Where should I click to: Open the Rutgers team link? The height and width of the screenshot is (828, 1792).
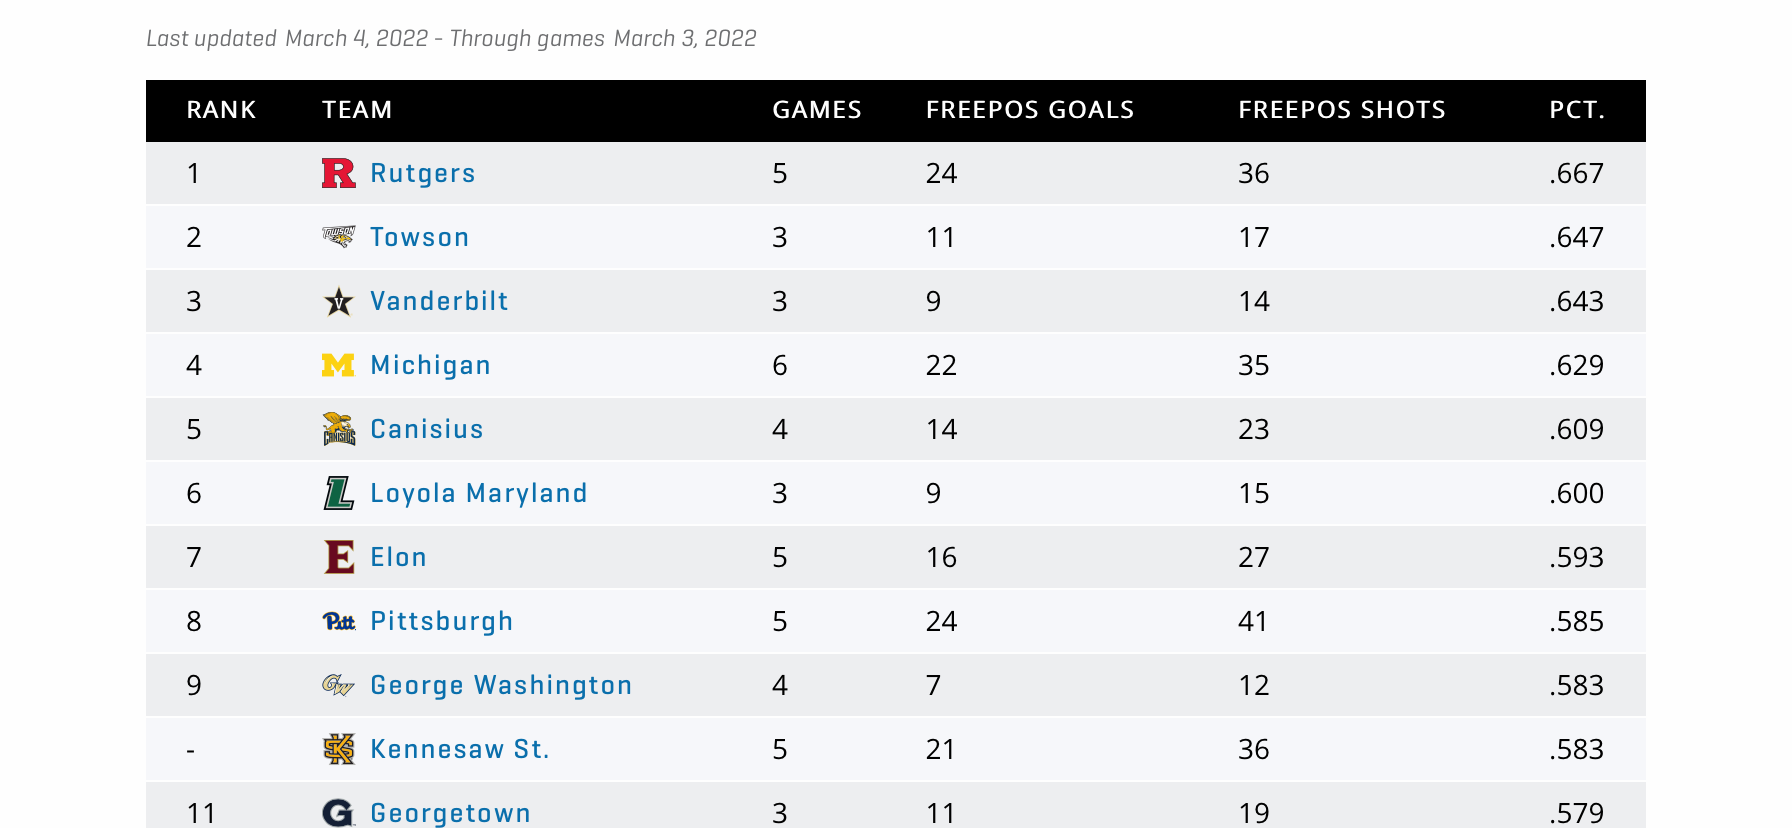tap(422, 173)
